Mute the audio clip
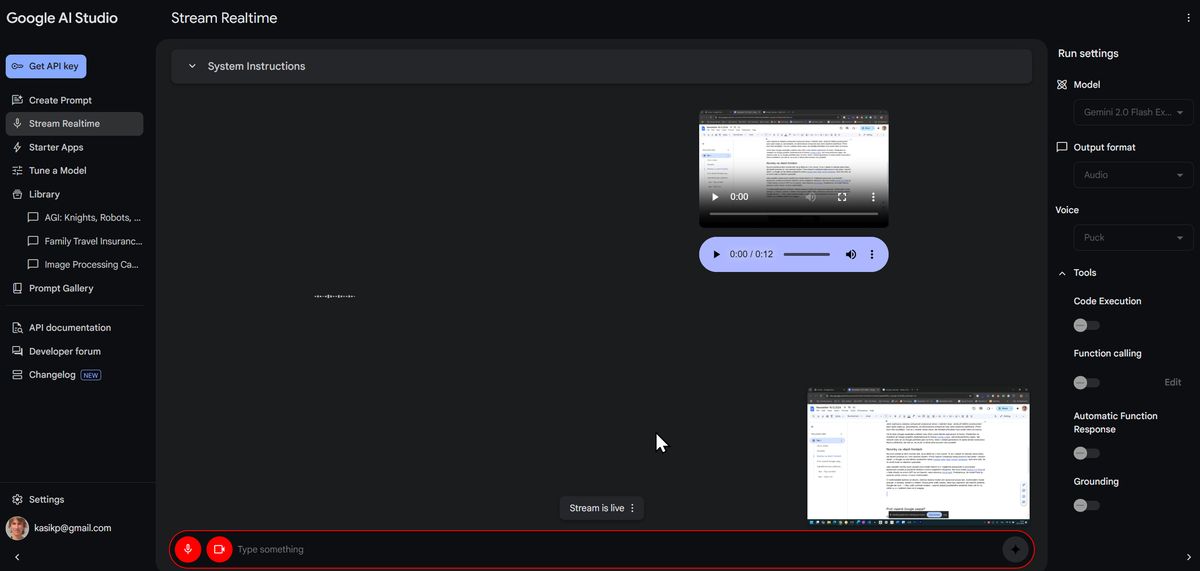 pyautogui.click(x=851, y=255)
